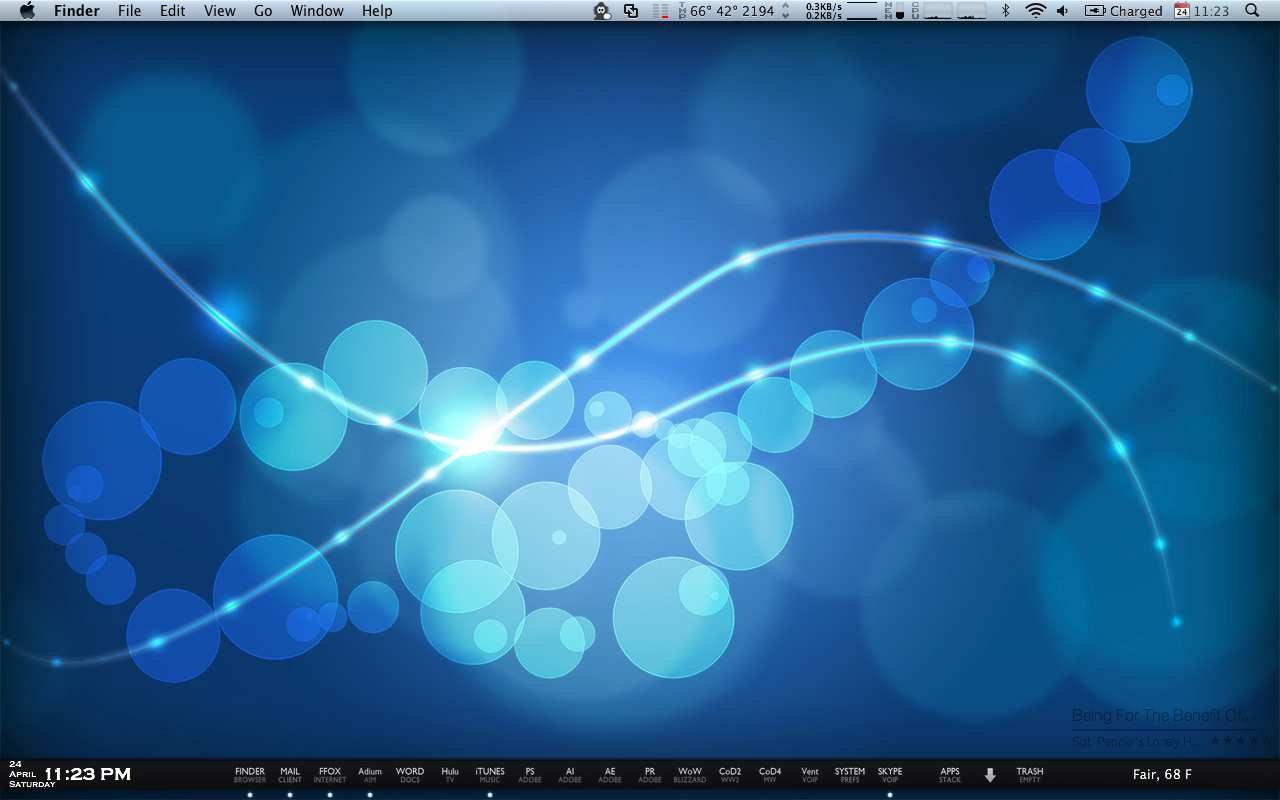1280x800 pixels.
Task: Open the Wi-Fi status menu
Action: (1036, 11)
